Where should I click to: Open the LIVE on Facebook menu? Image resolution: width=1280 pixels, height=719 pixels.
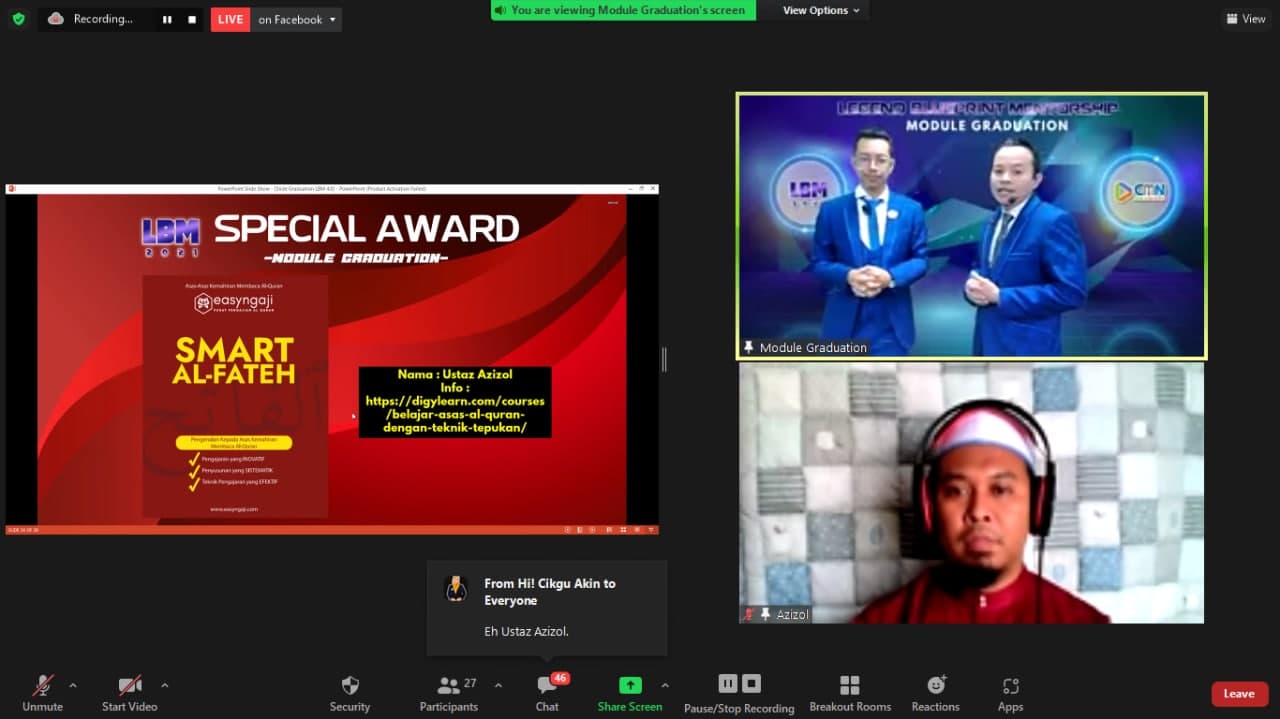point(296,19)
